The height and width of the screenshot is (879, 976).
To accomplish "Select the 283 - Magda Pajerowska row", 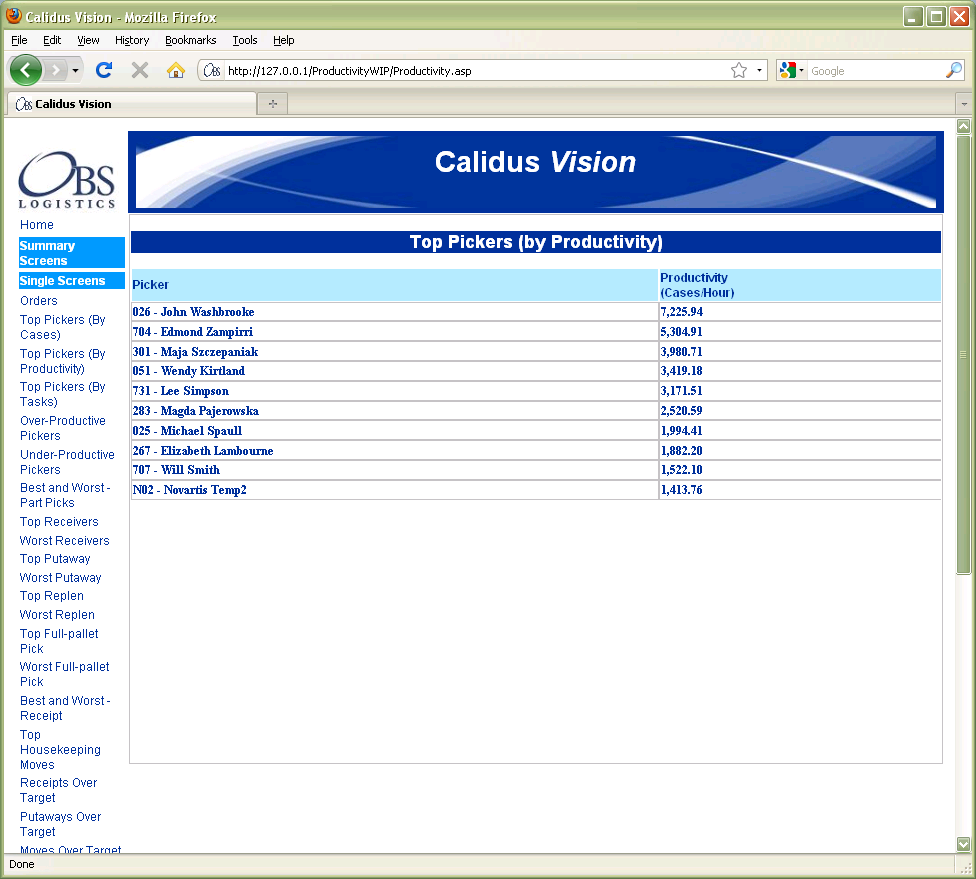I will [536, 411].
